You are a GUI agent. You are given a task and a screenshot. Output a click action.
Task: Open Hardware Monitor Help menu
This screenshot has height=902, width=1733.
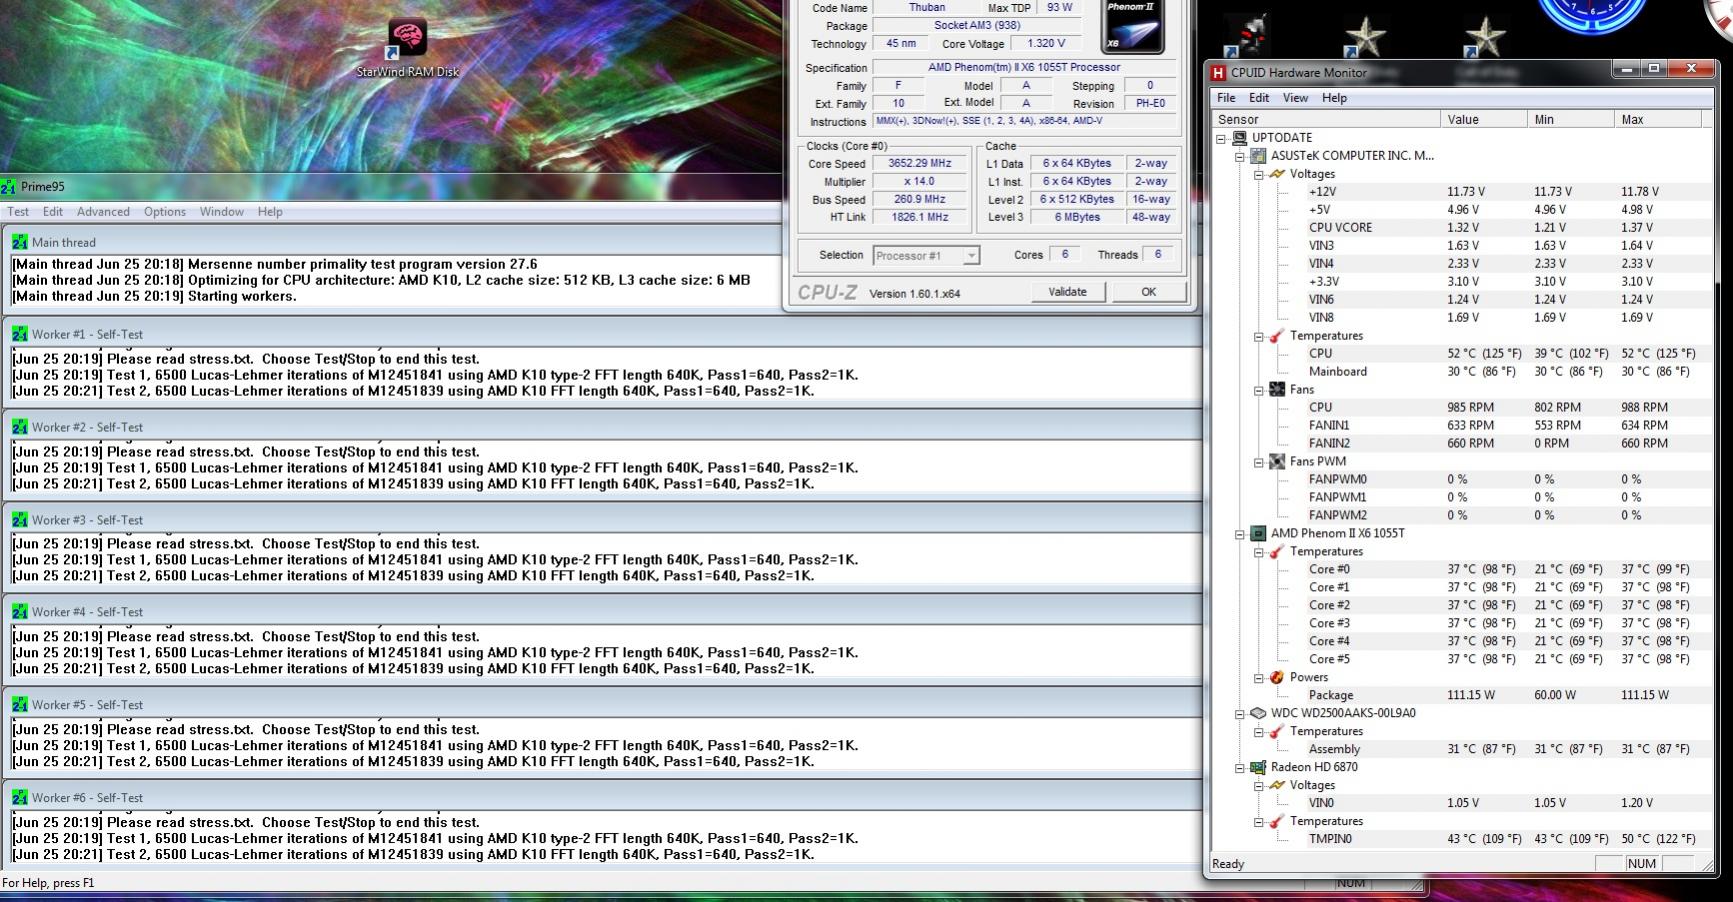[x=1334, y=98]
